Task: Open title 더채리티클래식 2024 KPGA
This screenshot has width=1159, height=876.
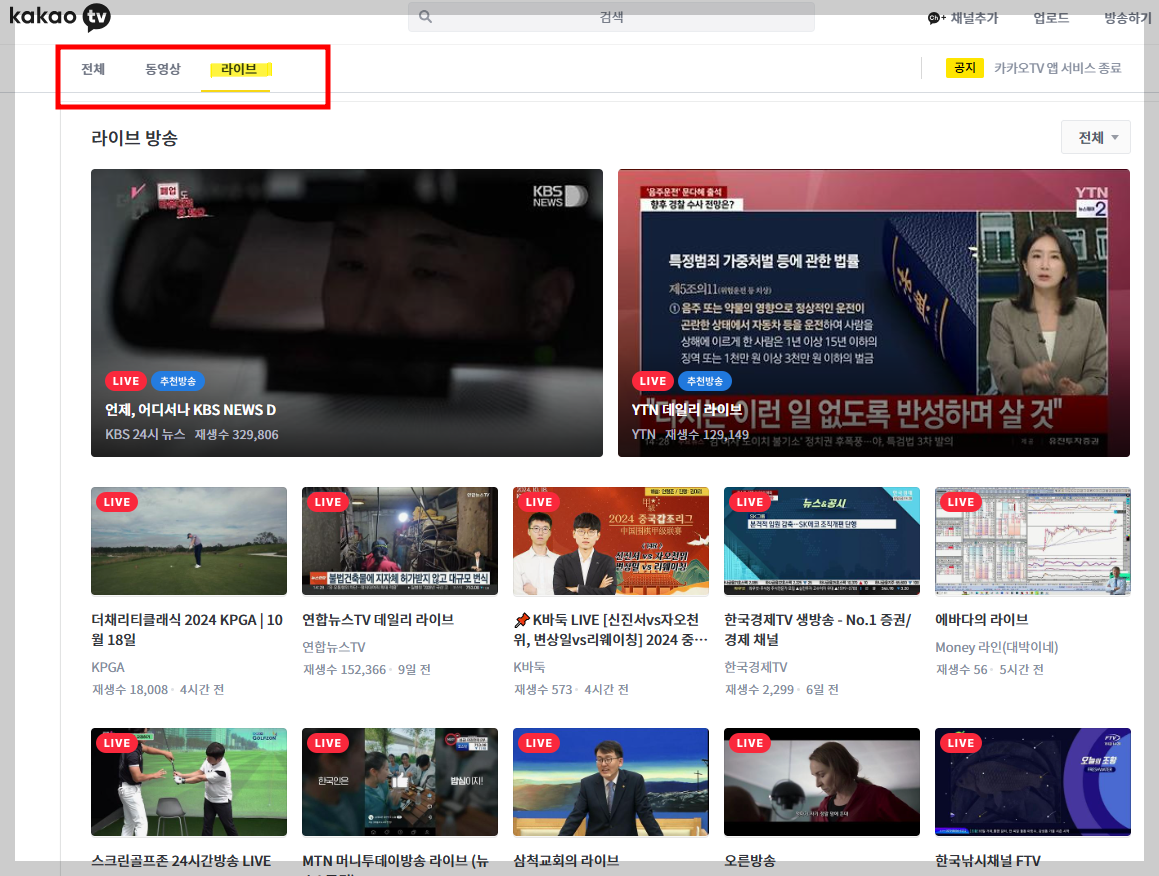Action: [x=187, y=630]
